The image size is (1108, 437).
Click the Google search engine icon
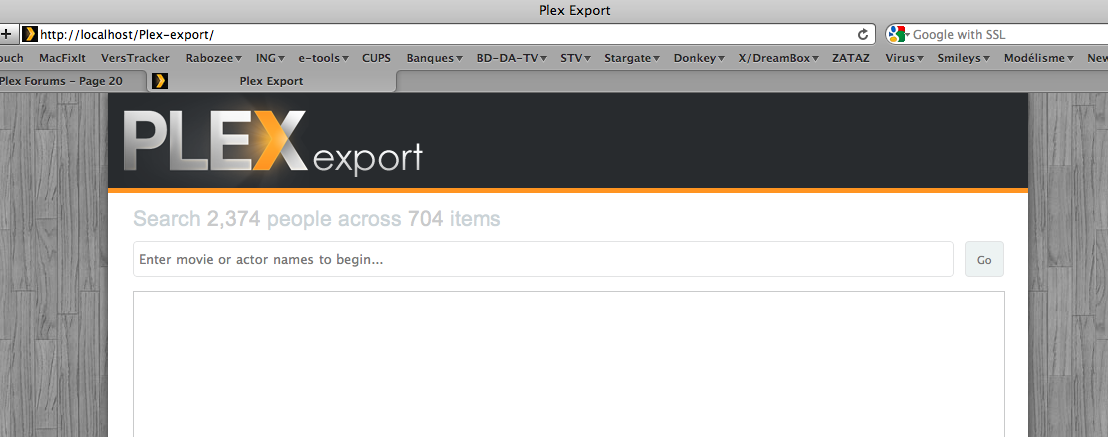pyautogui.click(x=896, y=34)
